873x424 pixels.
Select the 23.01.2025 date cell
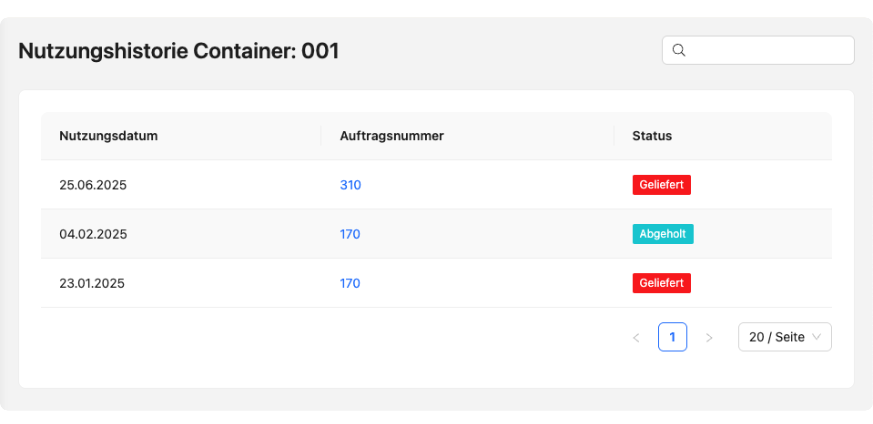point(92,283)
